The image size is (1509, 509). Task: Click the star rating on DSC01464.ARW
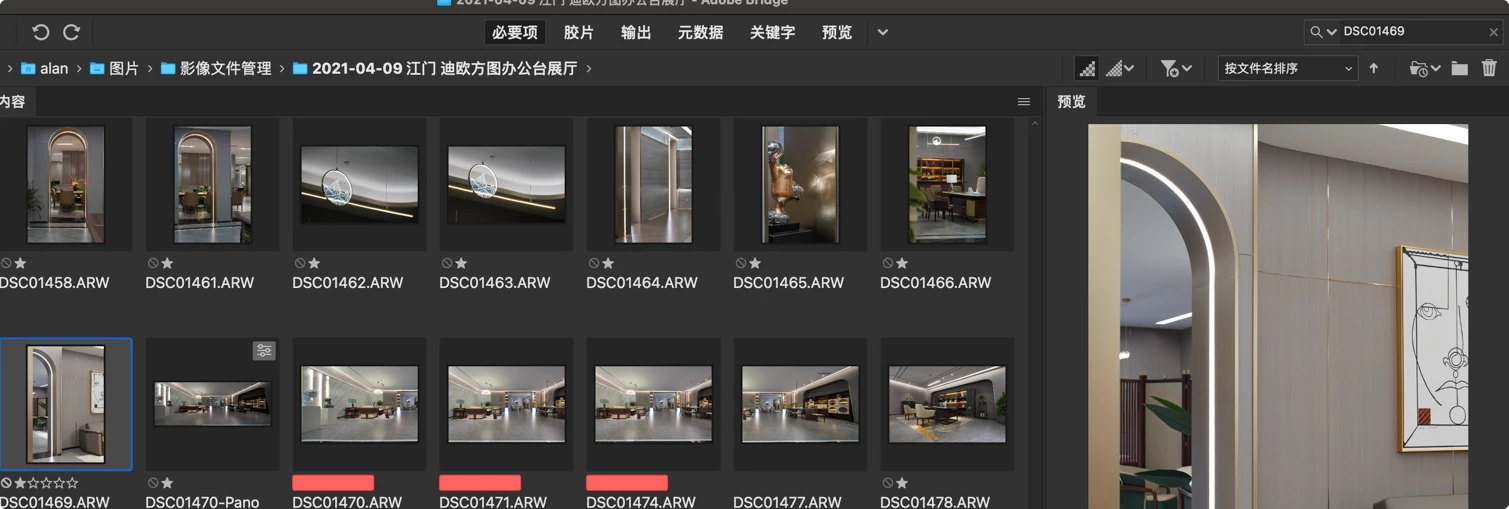coord(608,263)
